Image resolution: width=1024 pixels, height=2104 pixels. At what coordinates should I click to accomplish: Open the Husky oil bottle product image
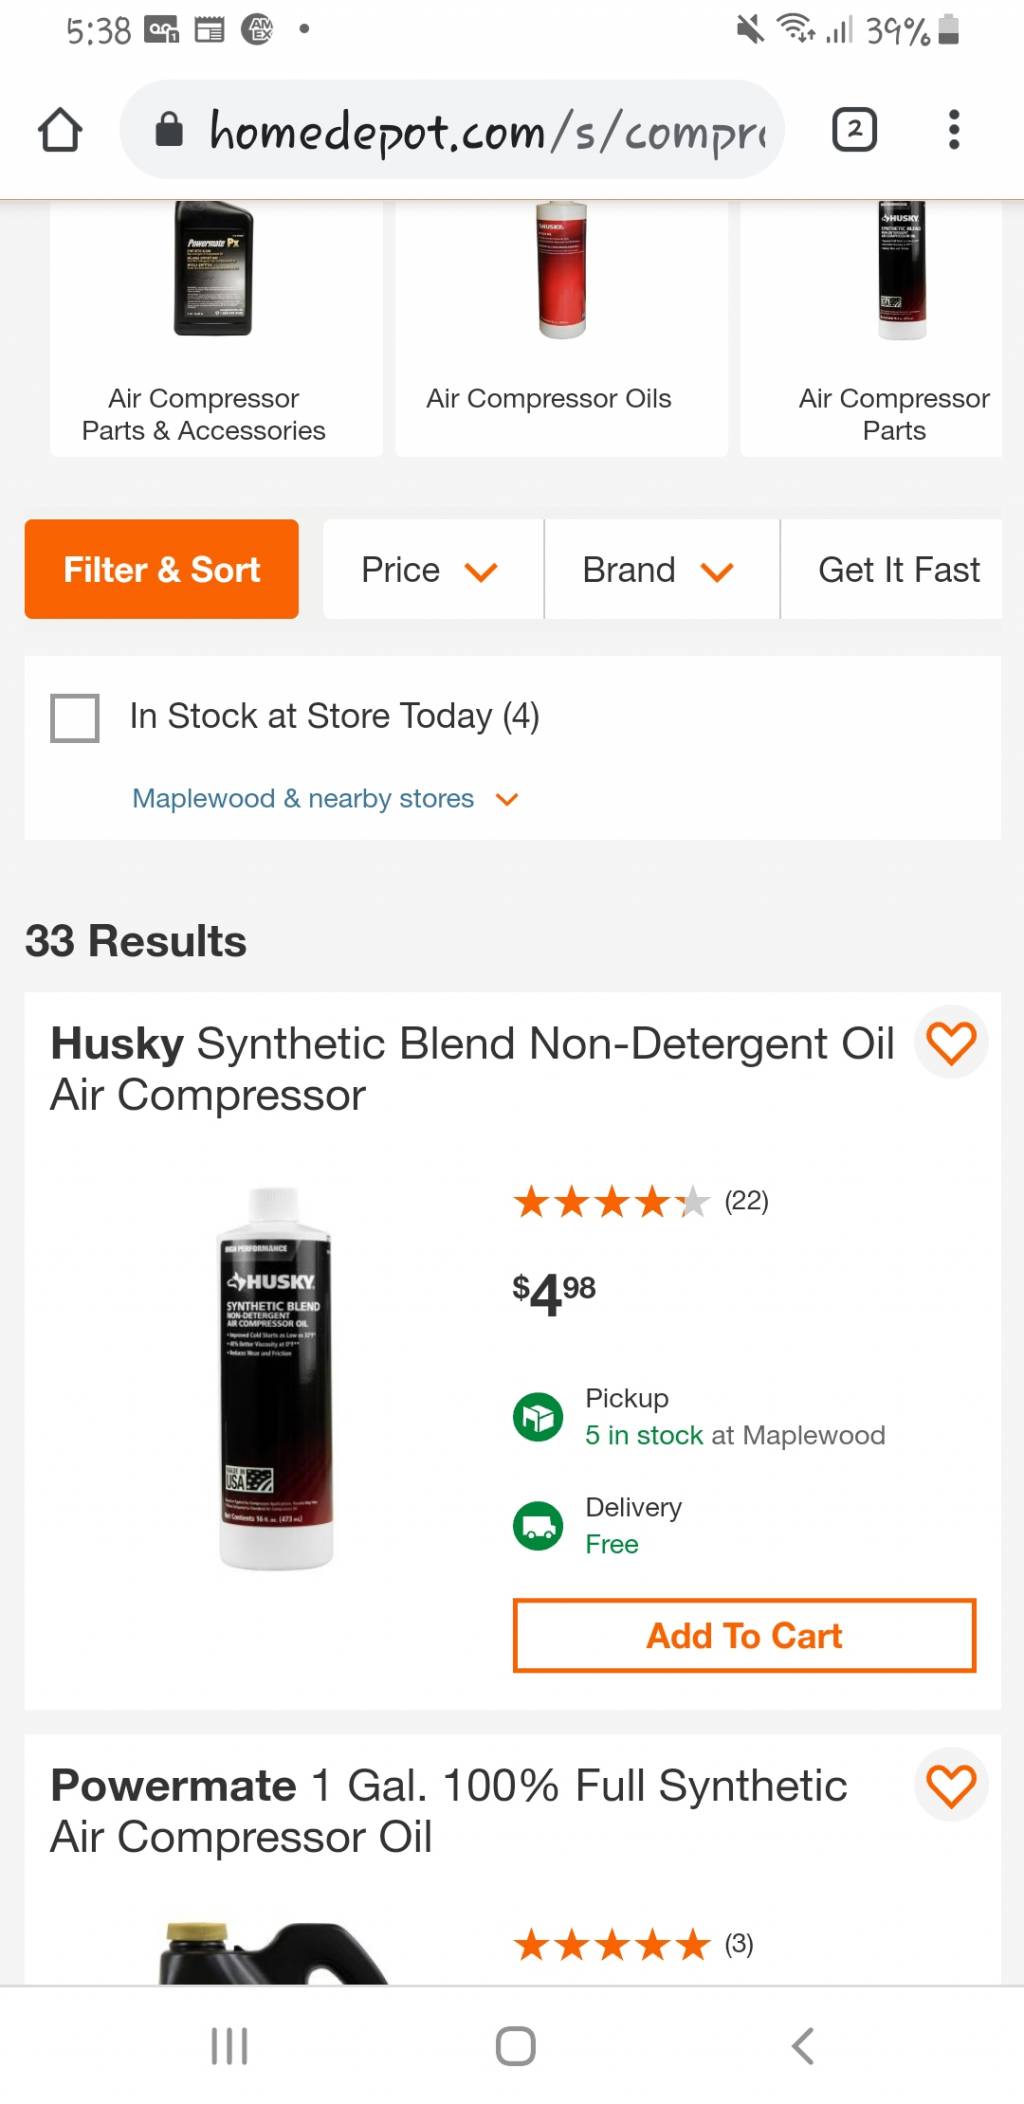click(x=274, y=1378)
